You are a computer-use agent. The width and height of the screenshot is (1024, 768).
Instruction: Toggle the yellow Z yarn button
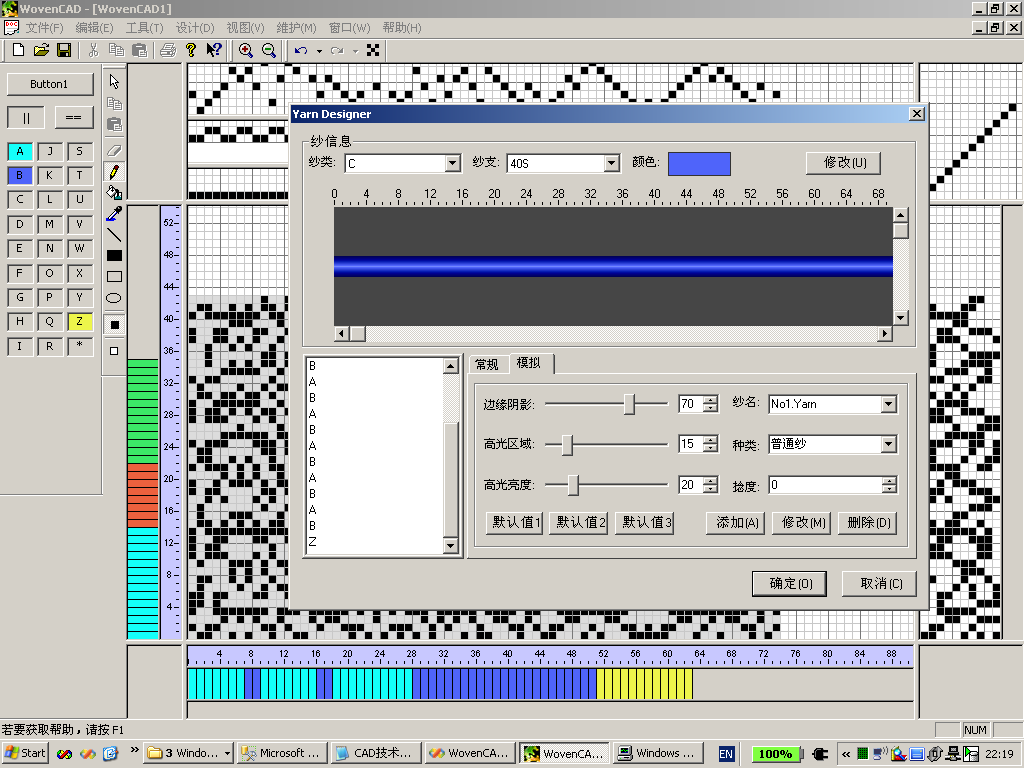(x=79, y=322)
